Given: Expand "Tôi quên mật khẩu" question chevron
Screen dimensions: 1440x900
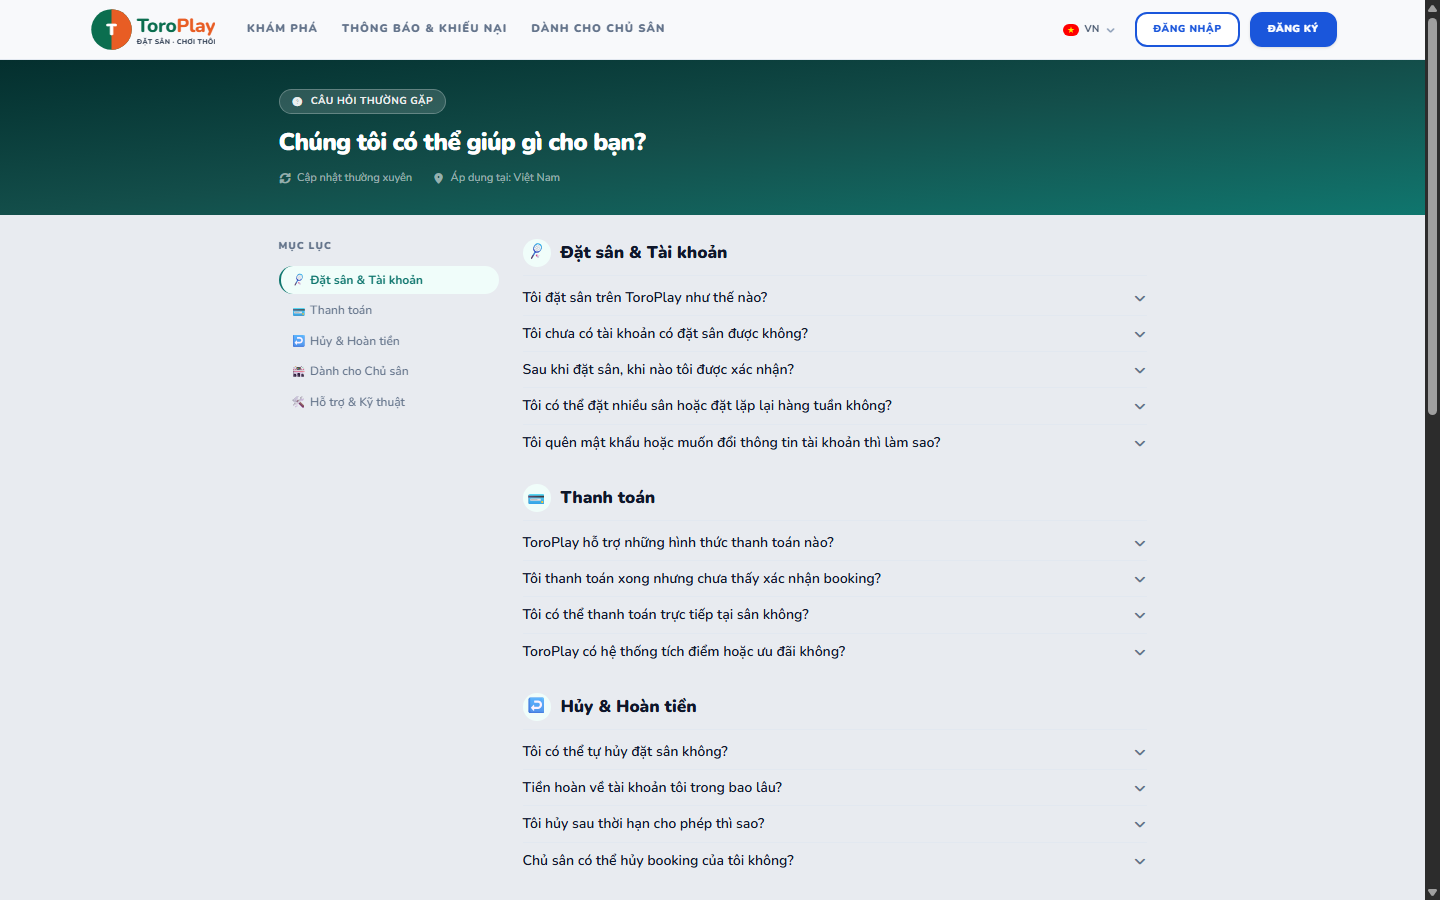Looking at the screenshot, I should (x=1139, y=443).
